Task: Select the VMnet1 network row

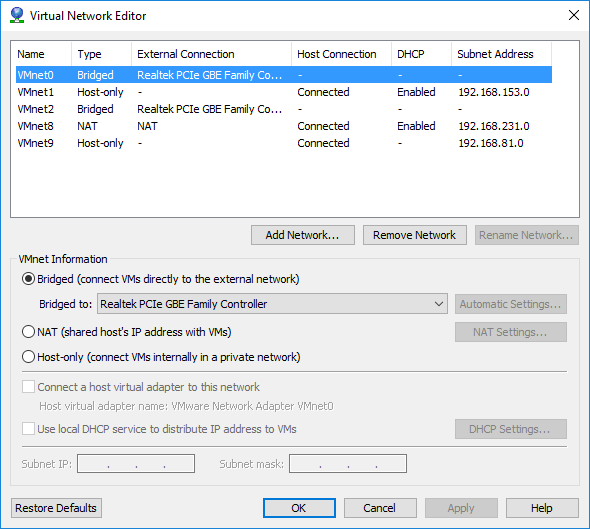Action: pyautogui.click(x=284, y=92)
